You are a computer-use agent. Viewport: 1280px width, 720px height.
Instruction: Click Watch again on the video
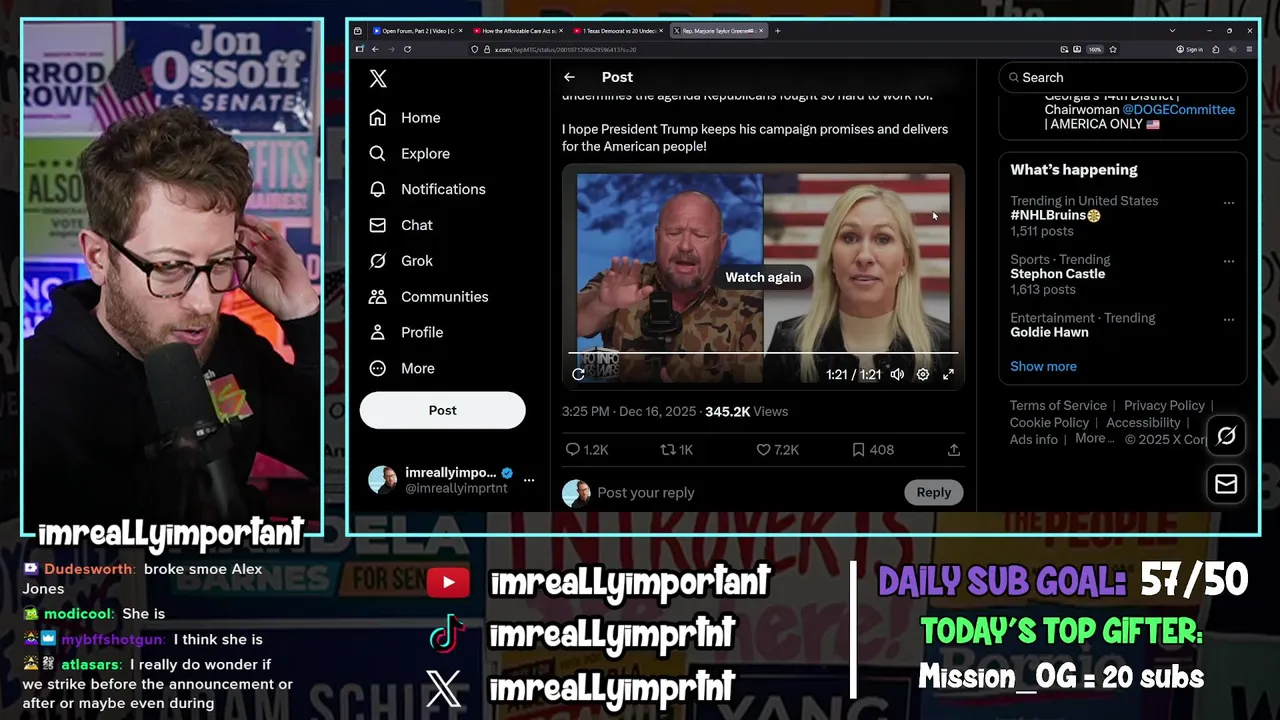763,277
